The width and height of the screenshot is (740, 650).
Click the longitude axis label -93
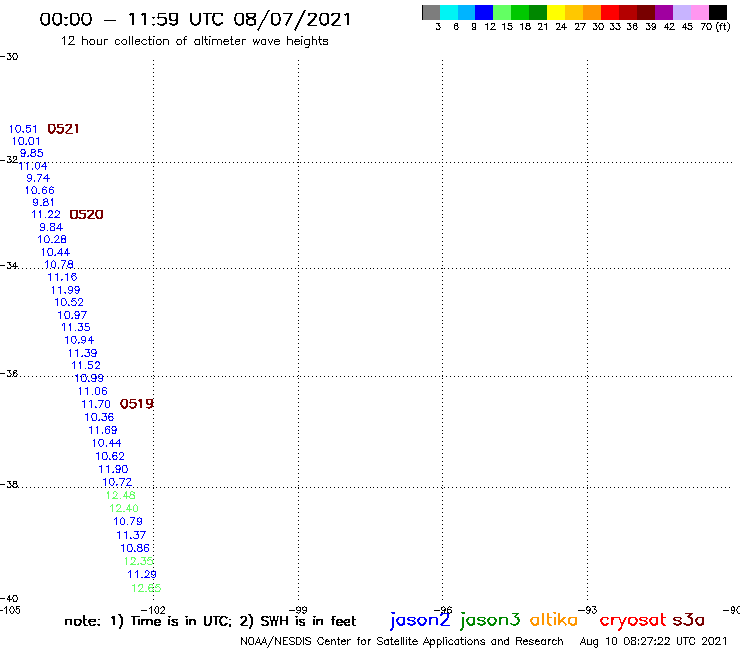click(x=588, y=610)
